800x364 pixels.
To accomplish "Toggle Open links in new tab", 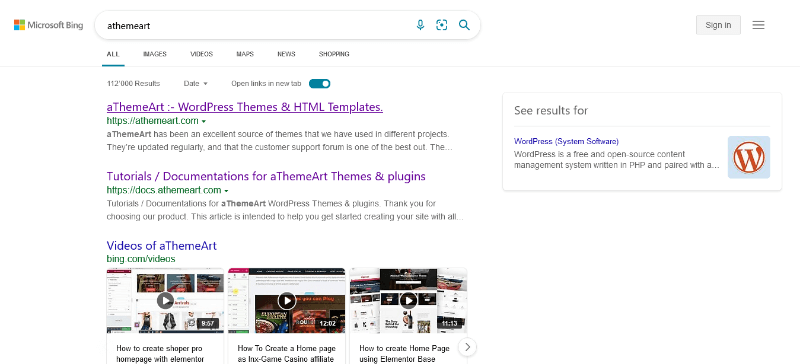I will click(x=319, y=84).
